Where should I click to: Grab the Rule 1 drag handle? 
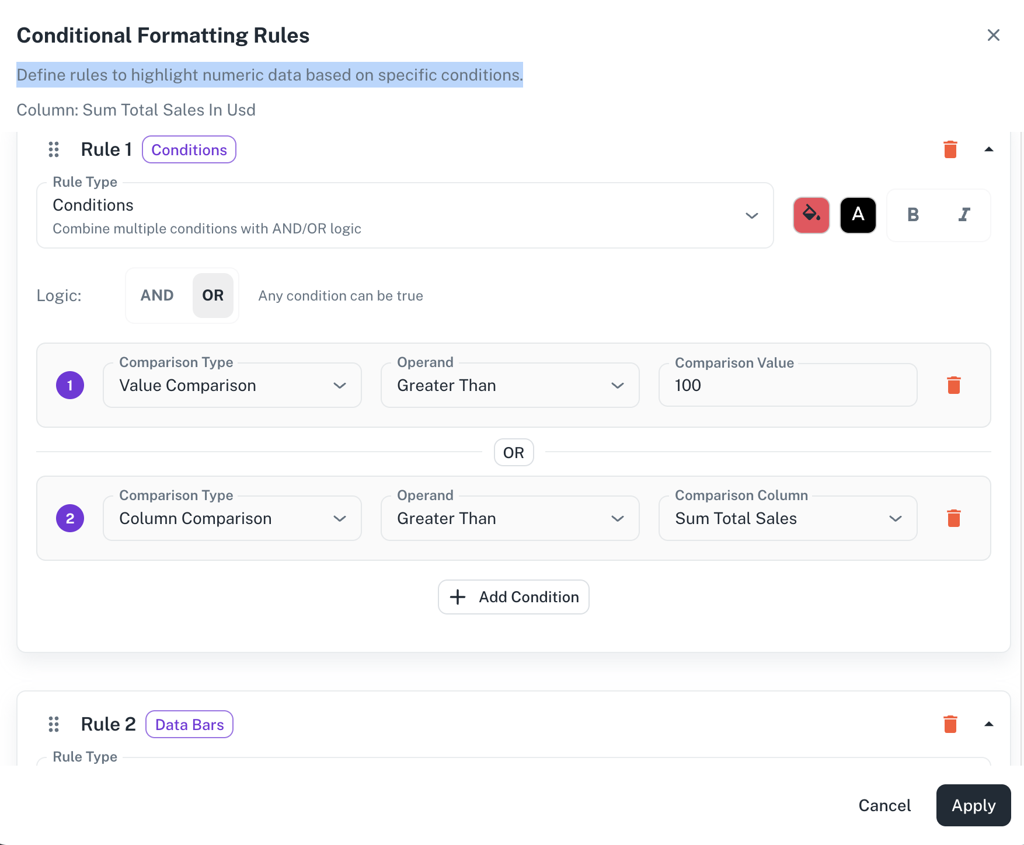click(x=54, y=150)
